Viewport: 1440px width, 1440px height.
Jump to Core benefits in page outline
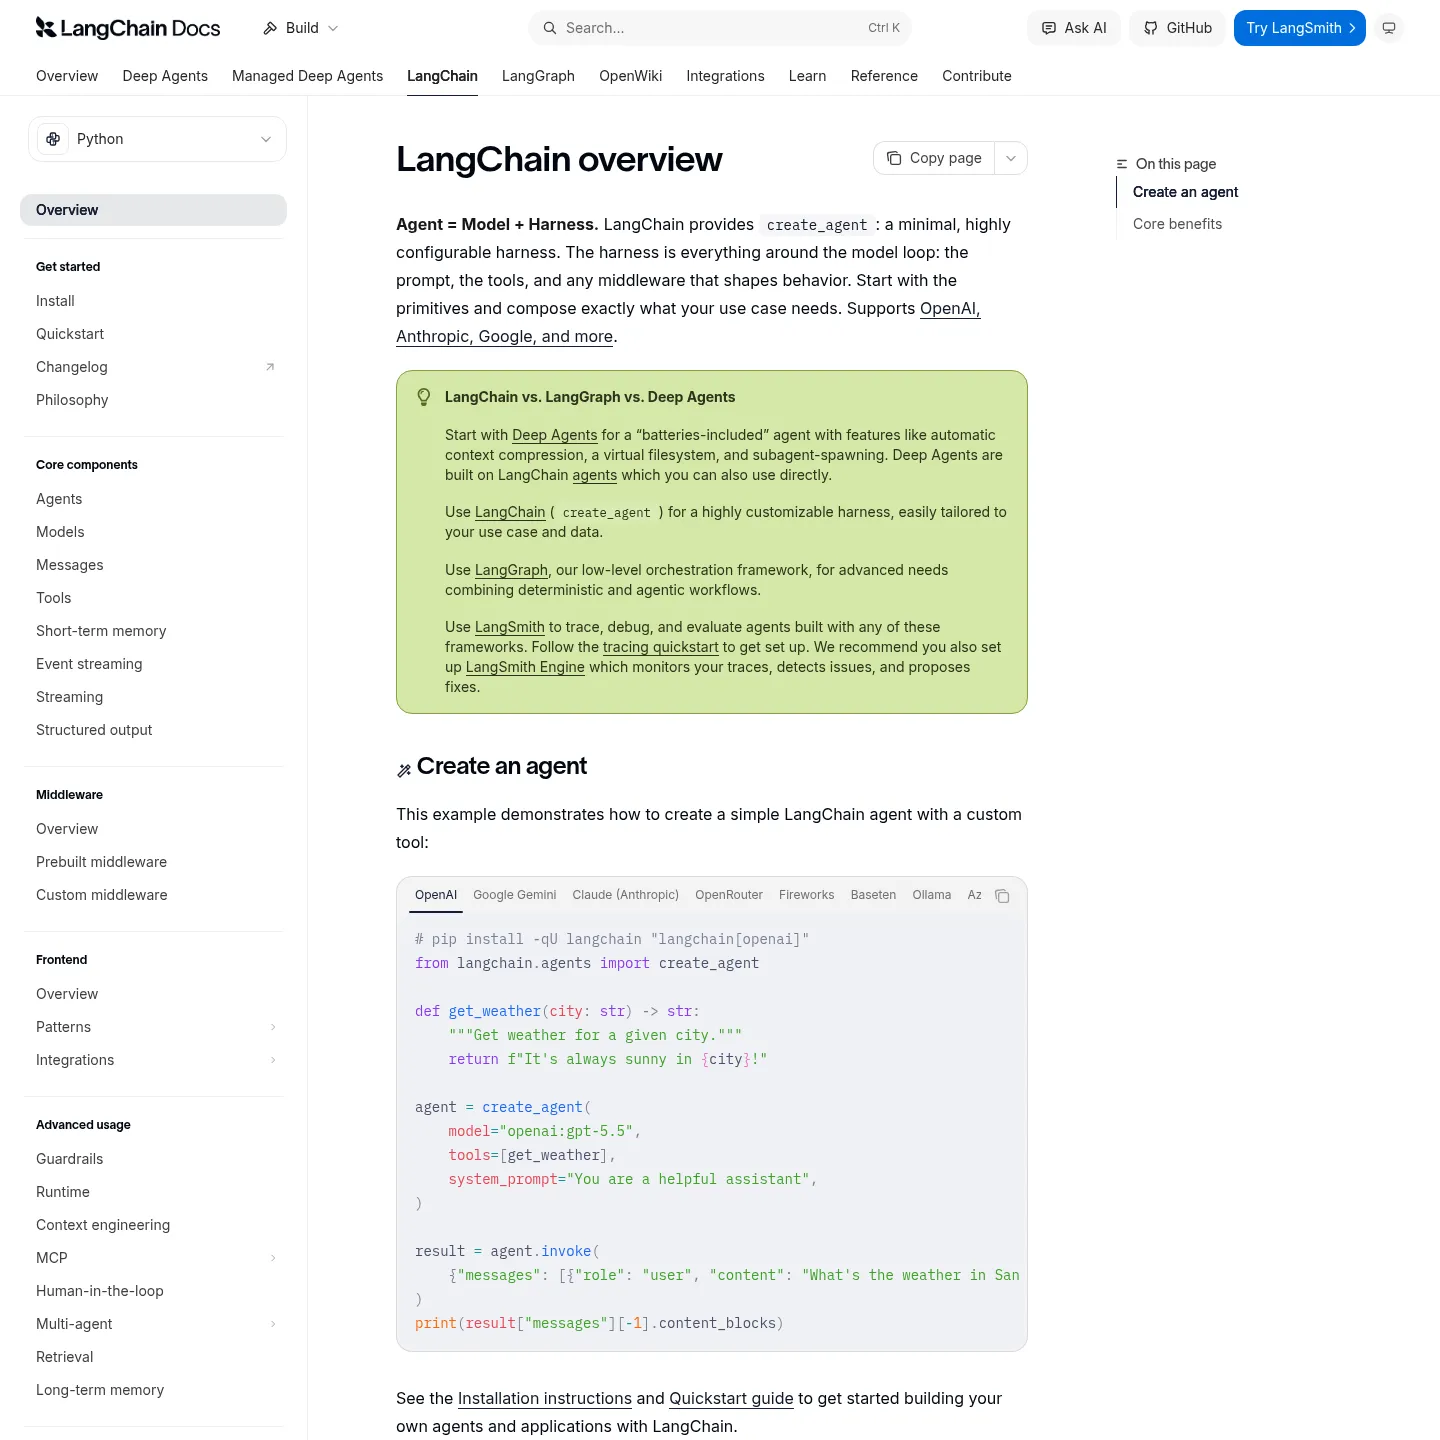pos(1178,224)
